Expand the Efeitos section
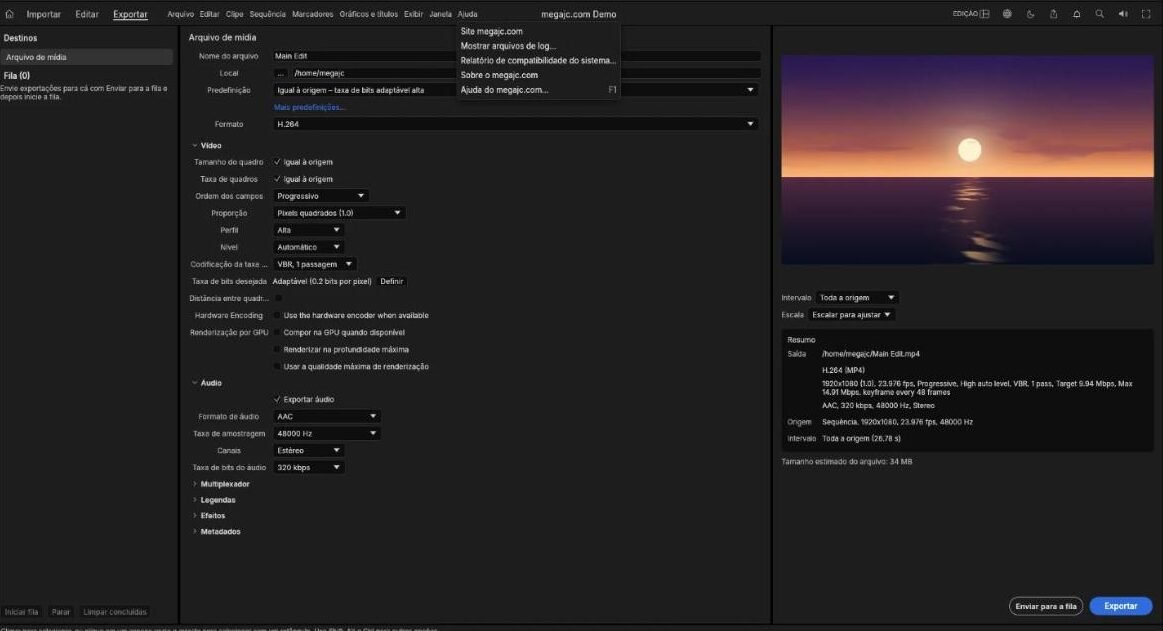Viewport: 1163px width, 631px height. coord(195,515)
